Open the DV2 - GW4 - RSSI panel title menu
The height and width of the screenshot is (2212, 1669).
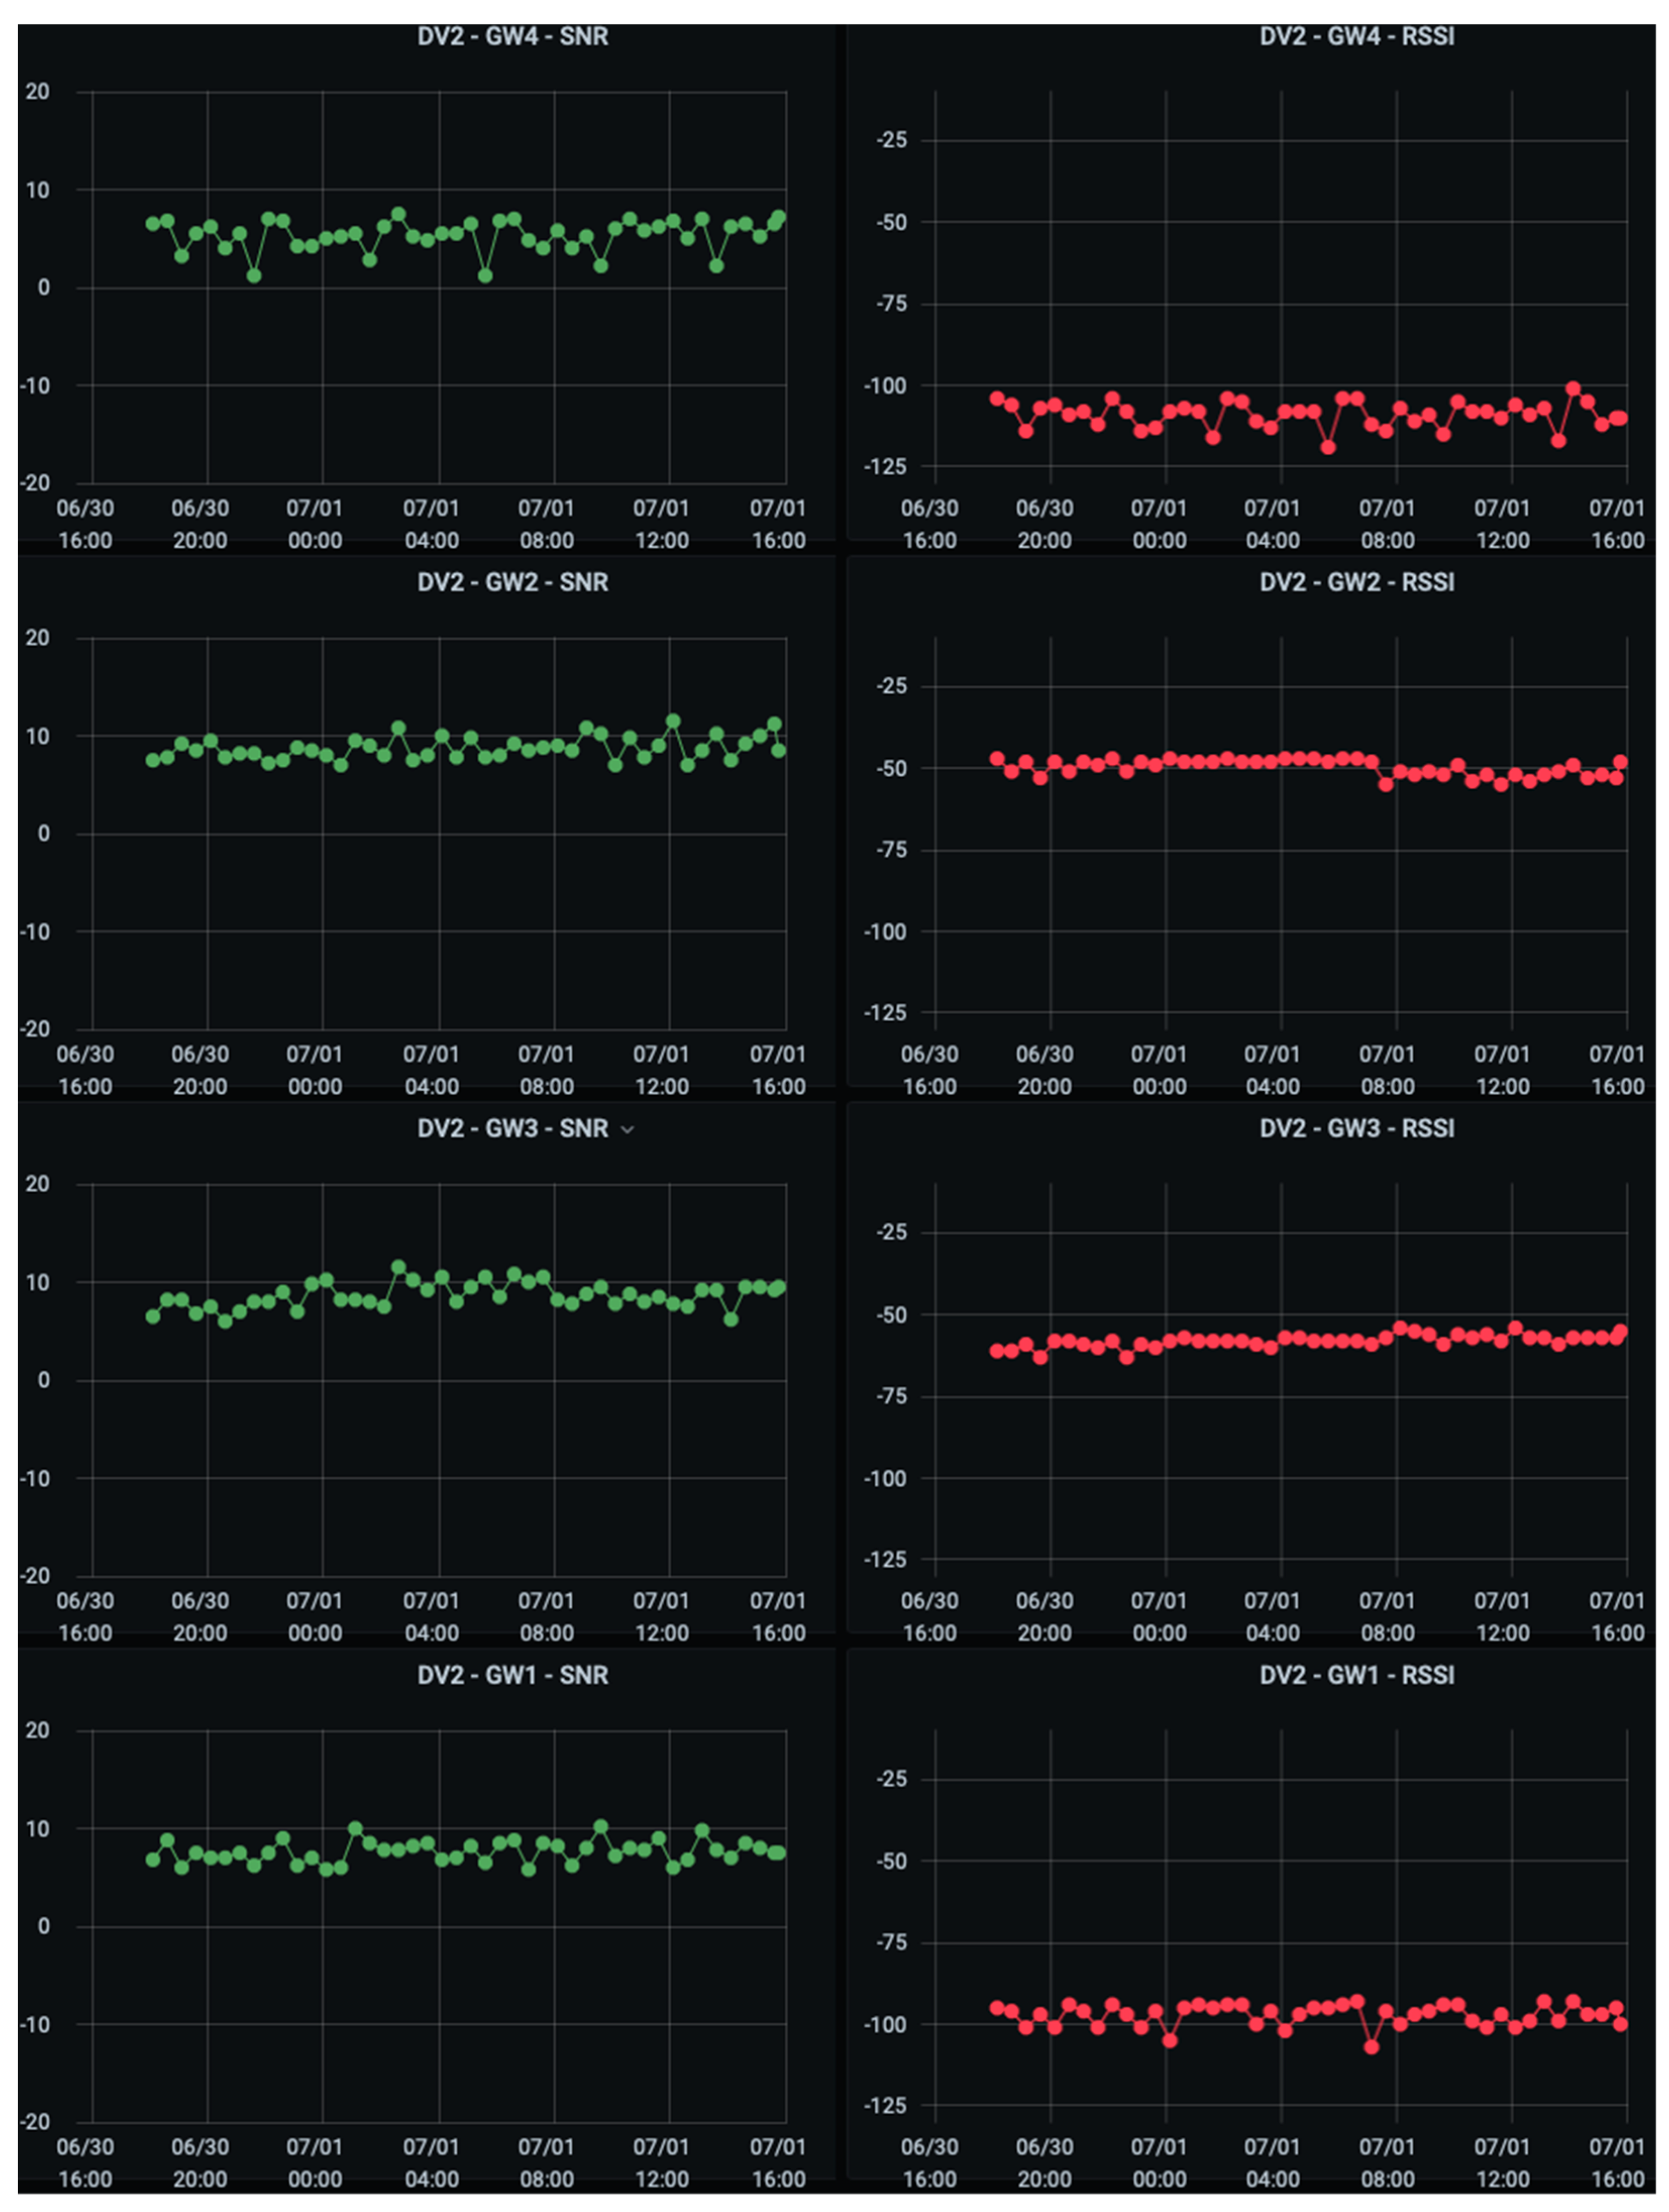(1356, 37)
